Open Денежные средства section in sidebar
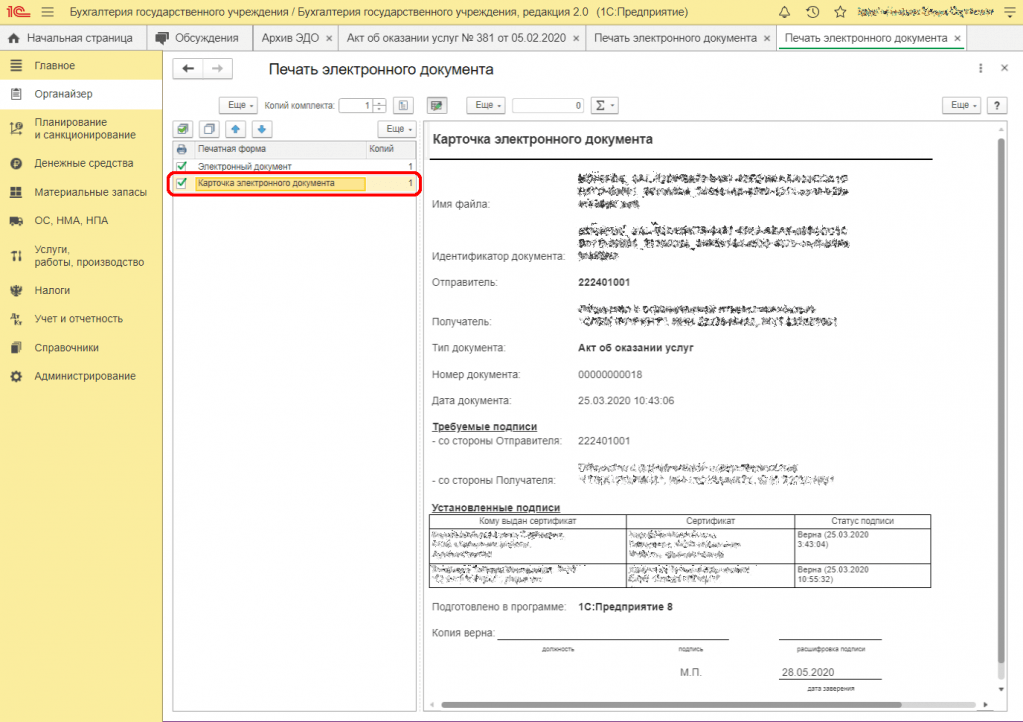The height and width of the screenshot is (722, 1023). point(83,163)
